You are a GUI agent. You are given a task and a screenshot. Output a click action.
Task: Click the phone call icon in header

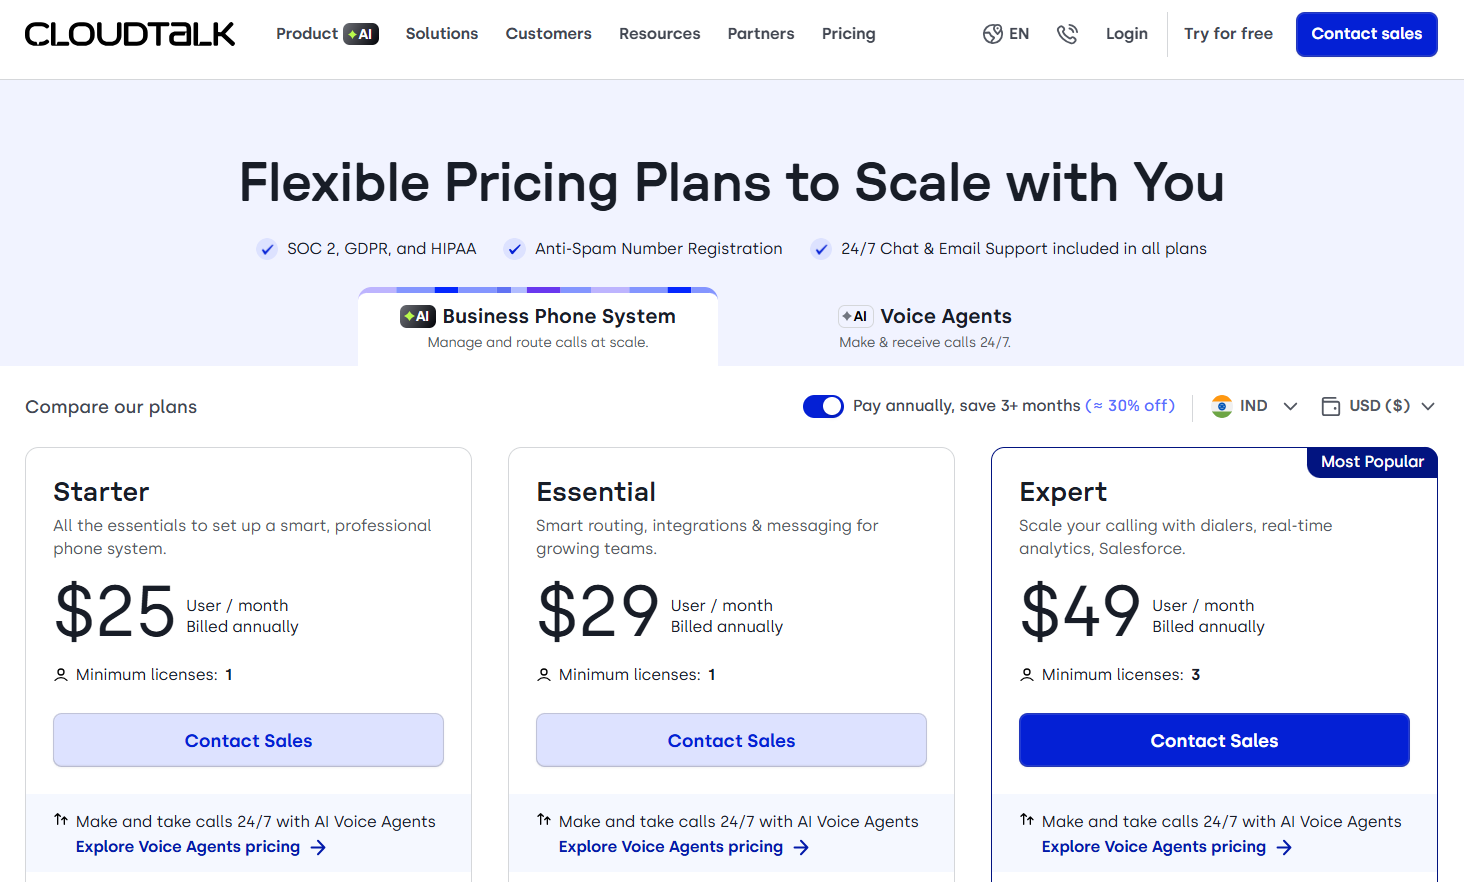point(1067,34)
